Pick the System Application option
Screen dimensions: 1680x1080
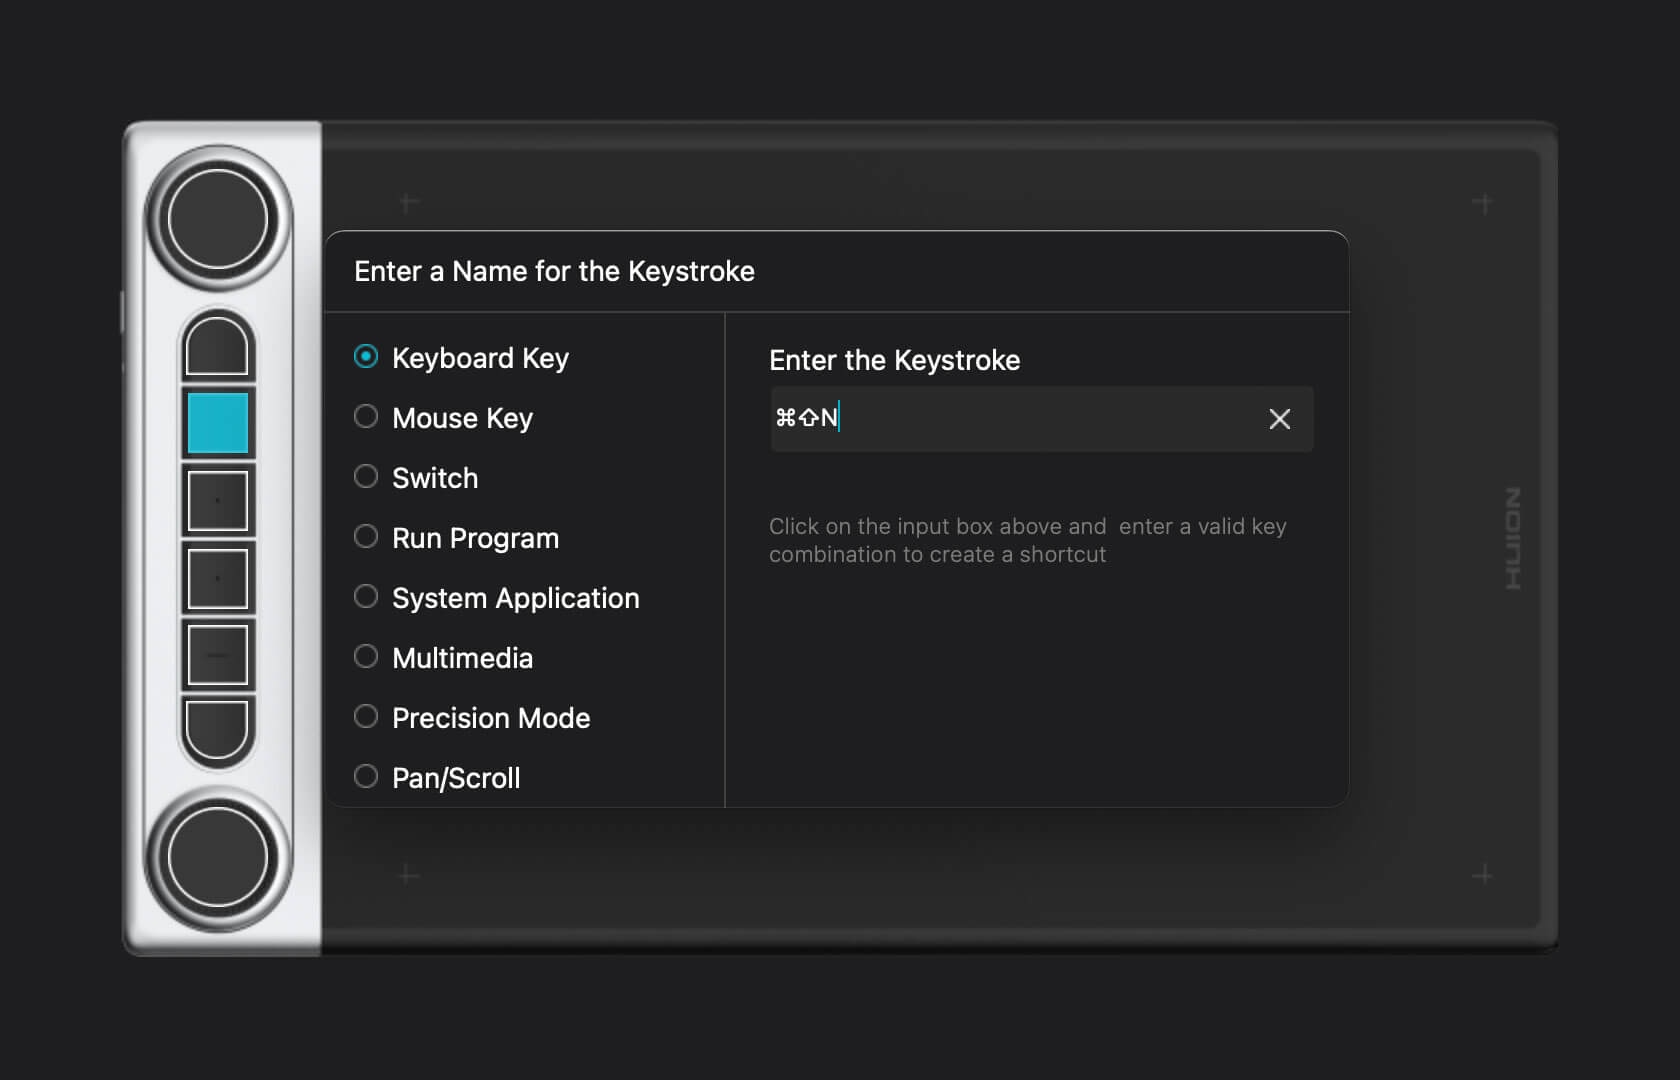click(x=366, y=597)
